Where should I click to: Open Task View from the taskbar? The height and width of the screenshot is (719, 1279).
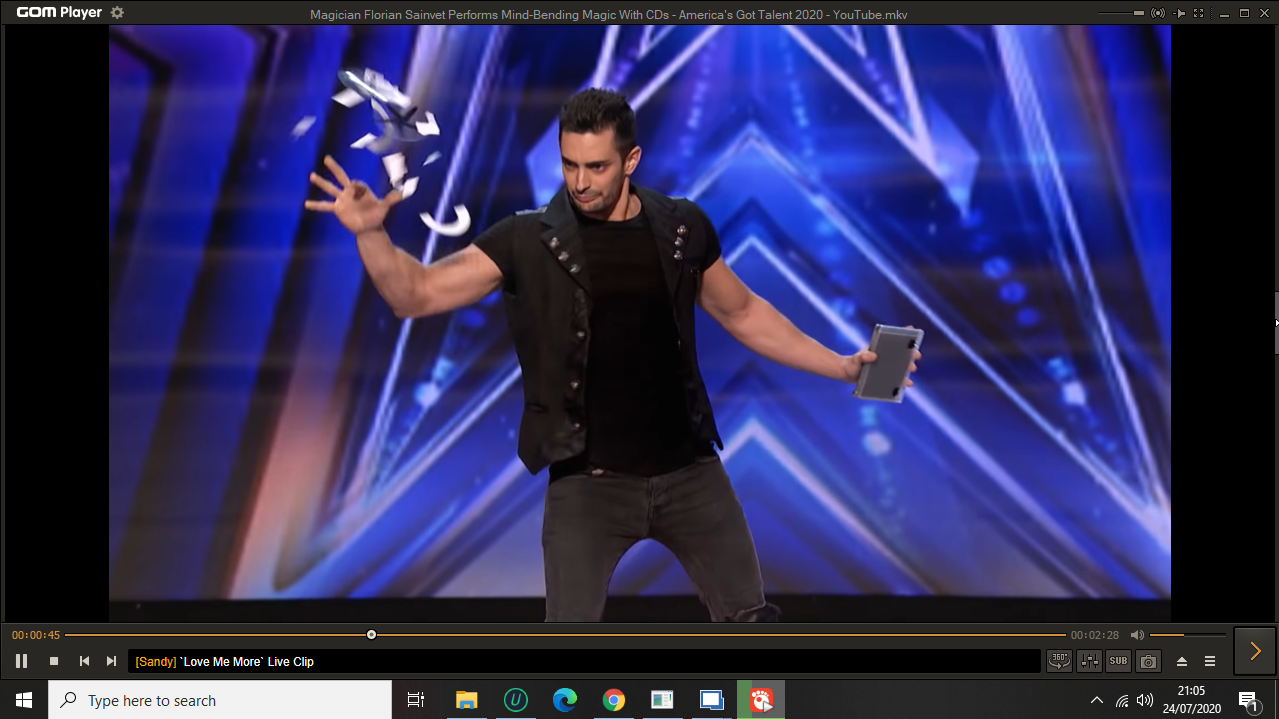[x=416, y=700]
